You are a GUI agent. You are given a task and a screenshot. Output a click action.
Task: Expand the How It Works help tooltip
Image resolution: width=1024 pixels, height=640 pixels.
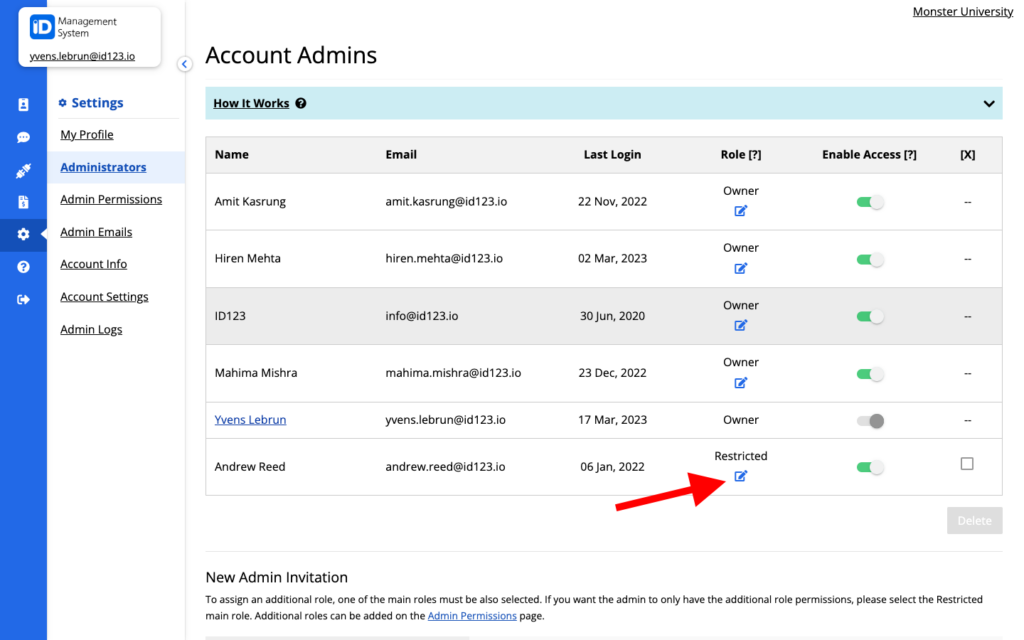coord(301,103)
